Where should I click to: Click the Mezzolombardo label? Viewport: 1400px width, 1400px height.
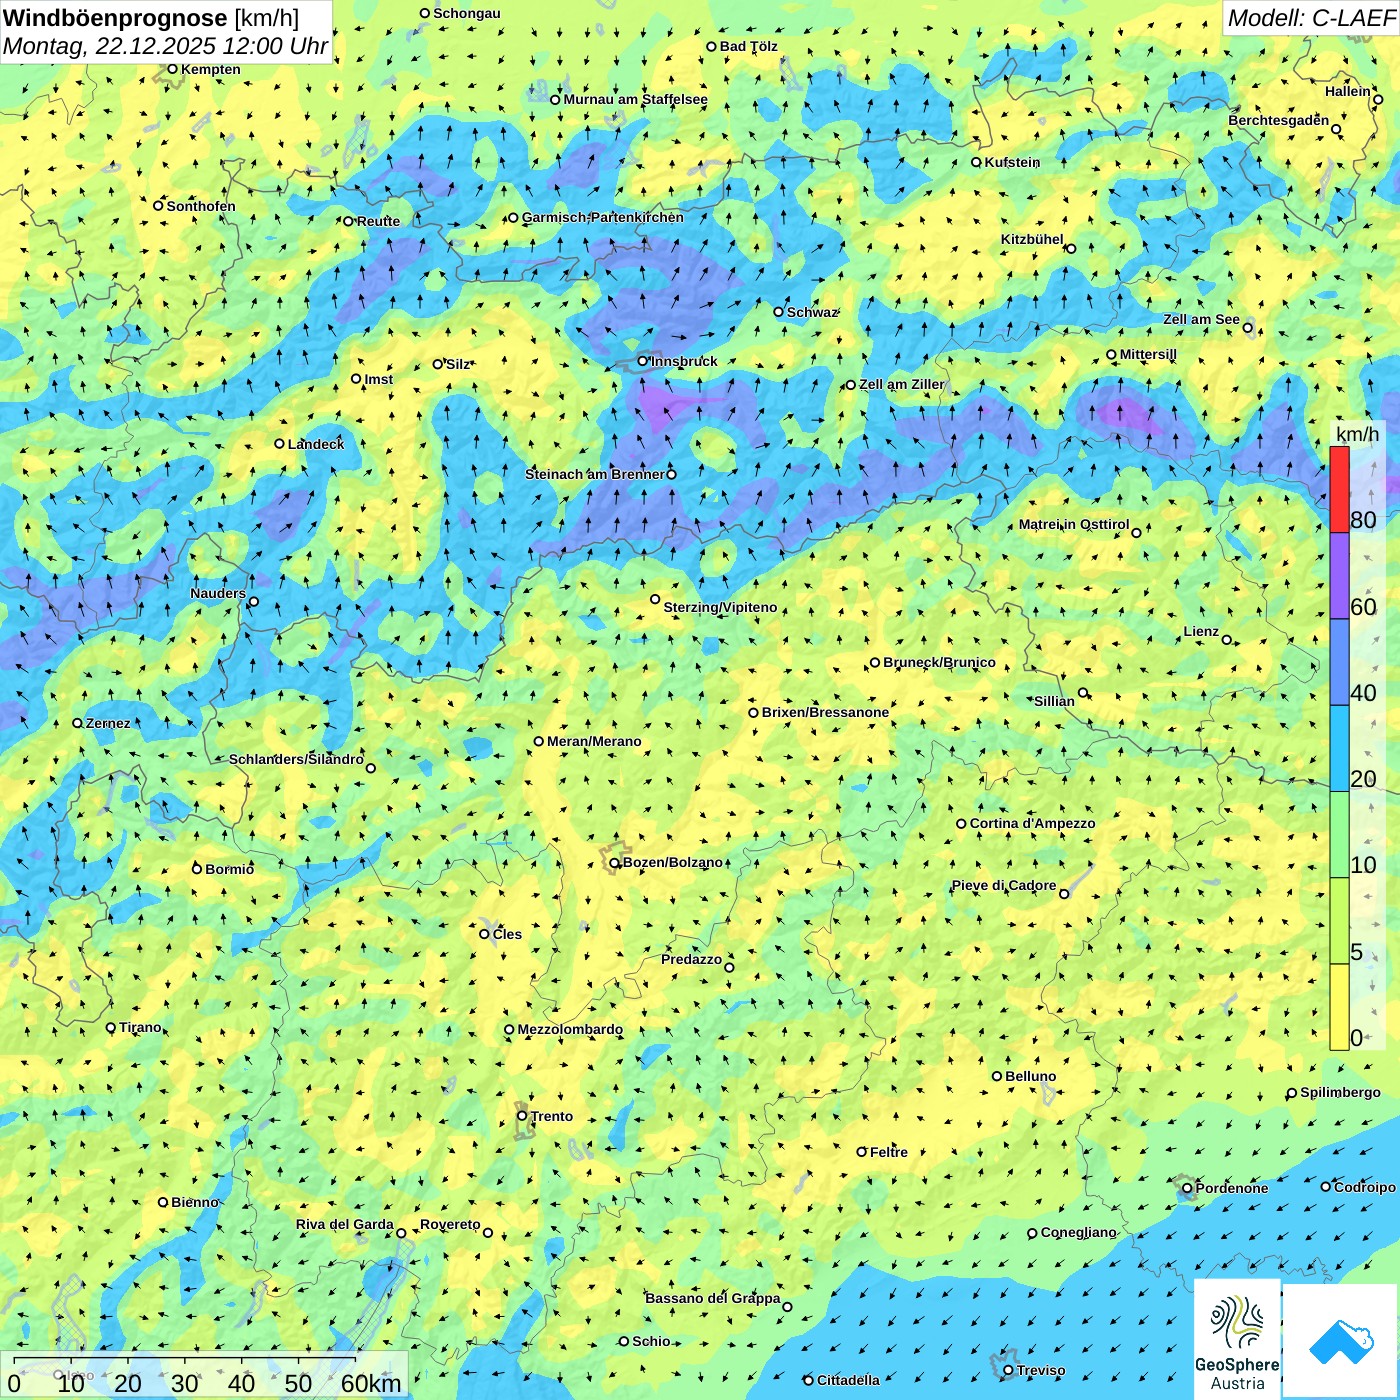point(570,1029)
